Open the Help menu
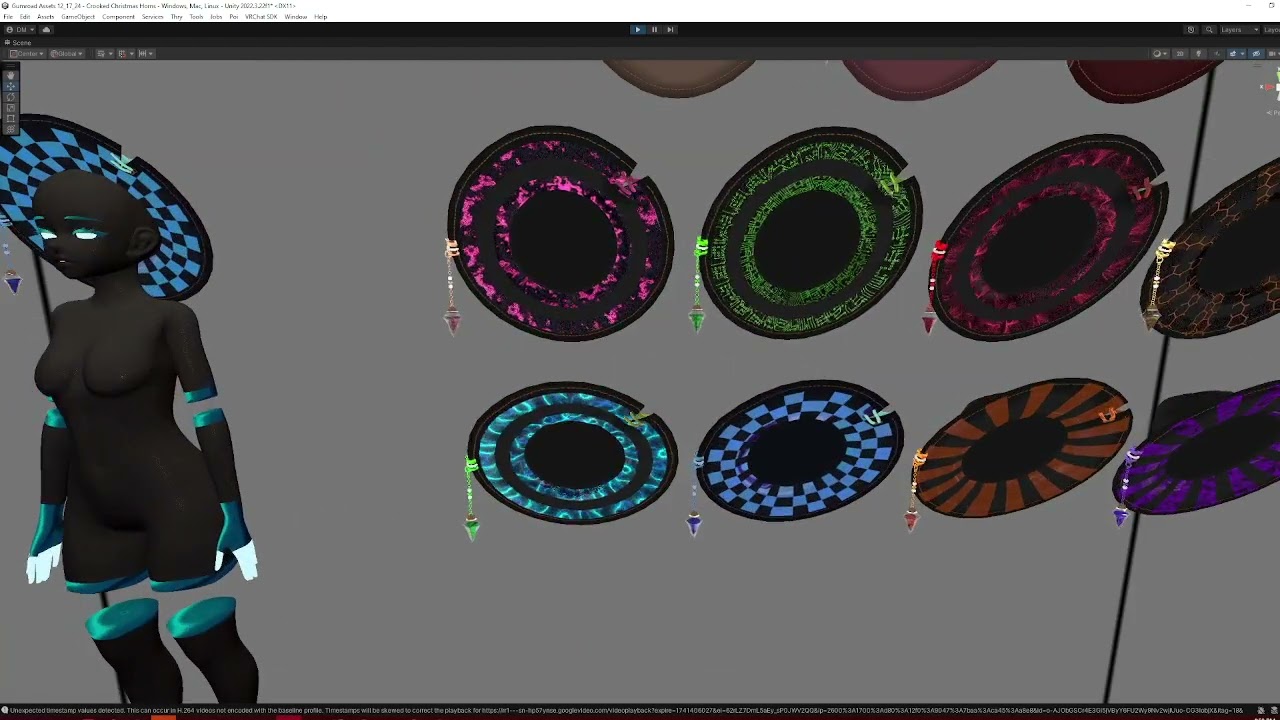Viewport: 1280px width, 720px height. click(320, 17)
